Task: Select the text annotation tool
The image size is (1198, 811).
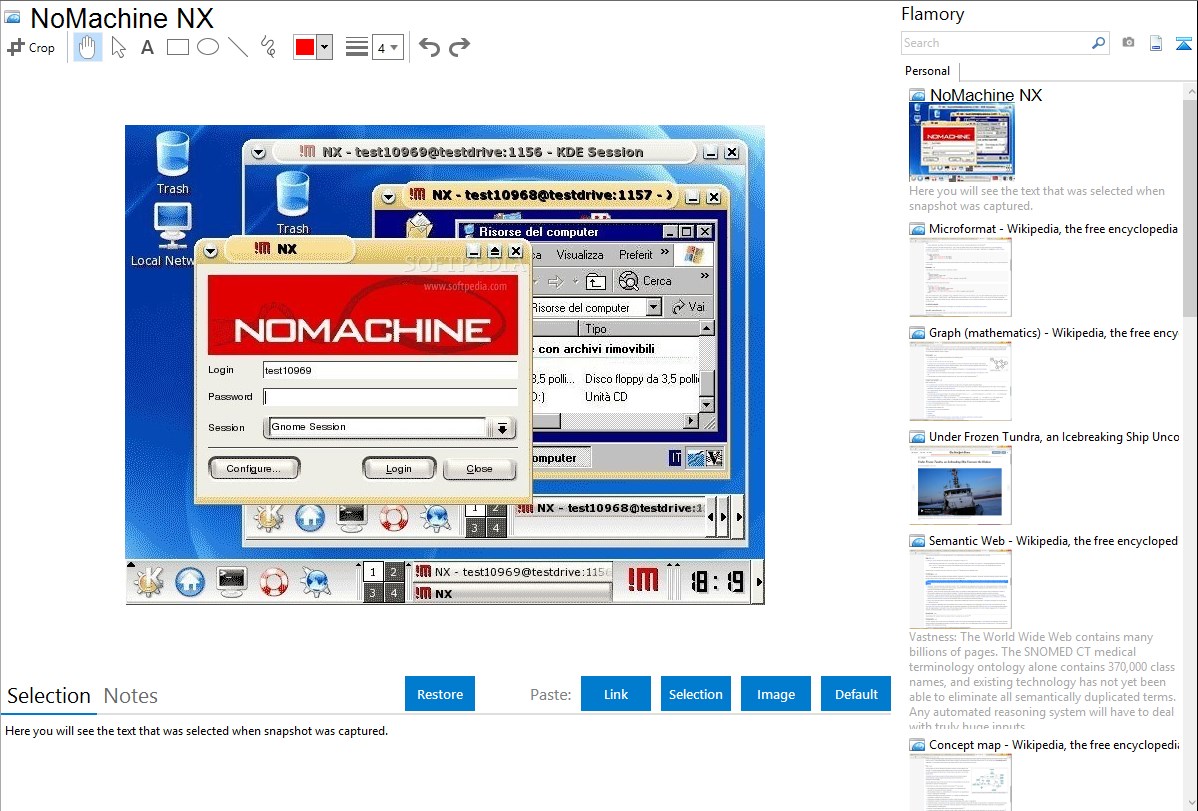Action: point(147,47)
